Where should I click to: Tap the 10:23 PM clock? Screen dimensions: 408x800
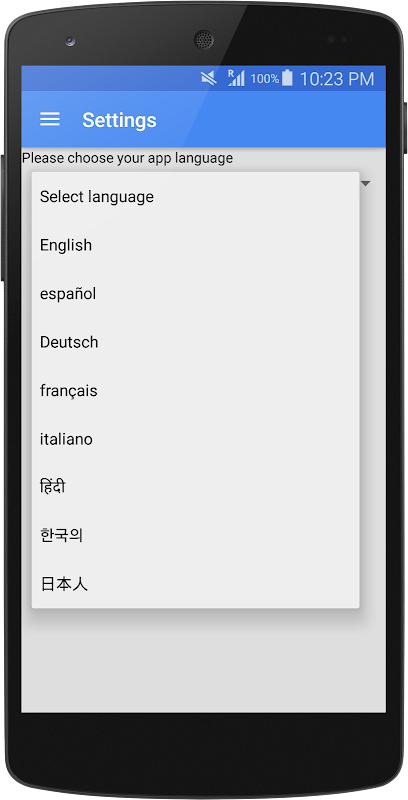(x=337, y=79)
